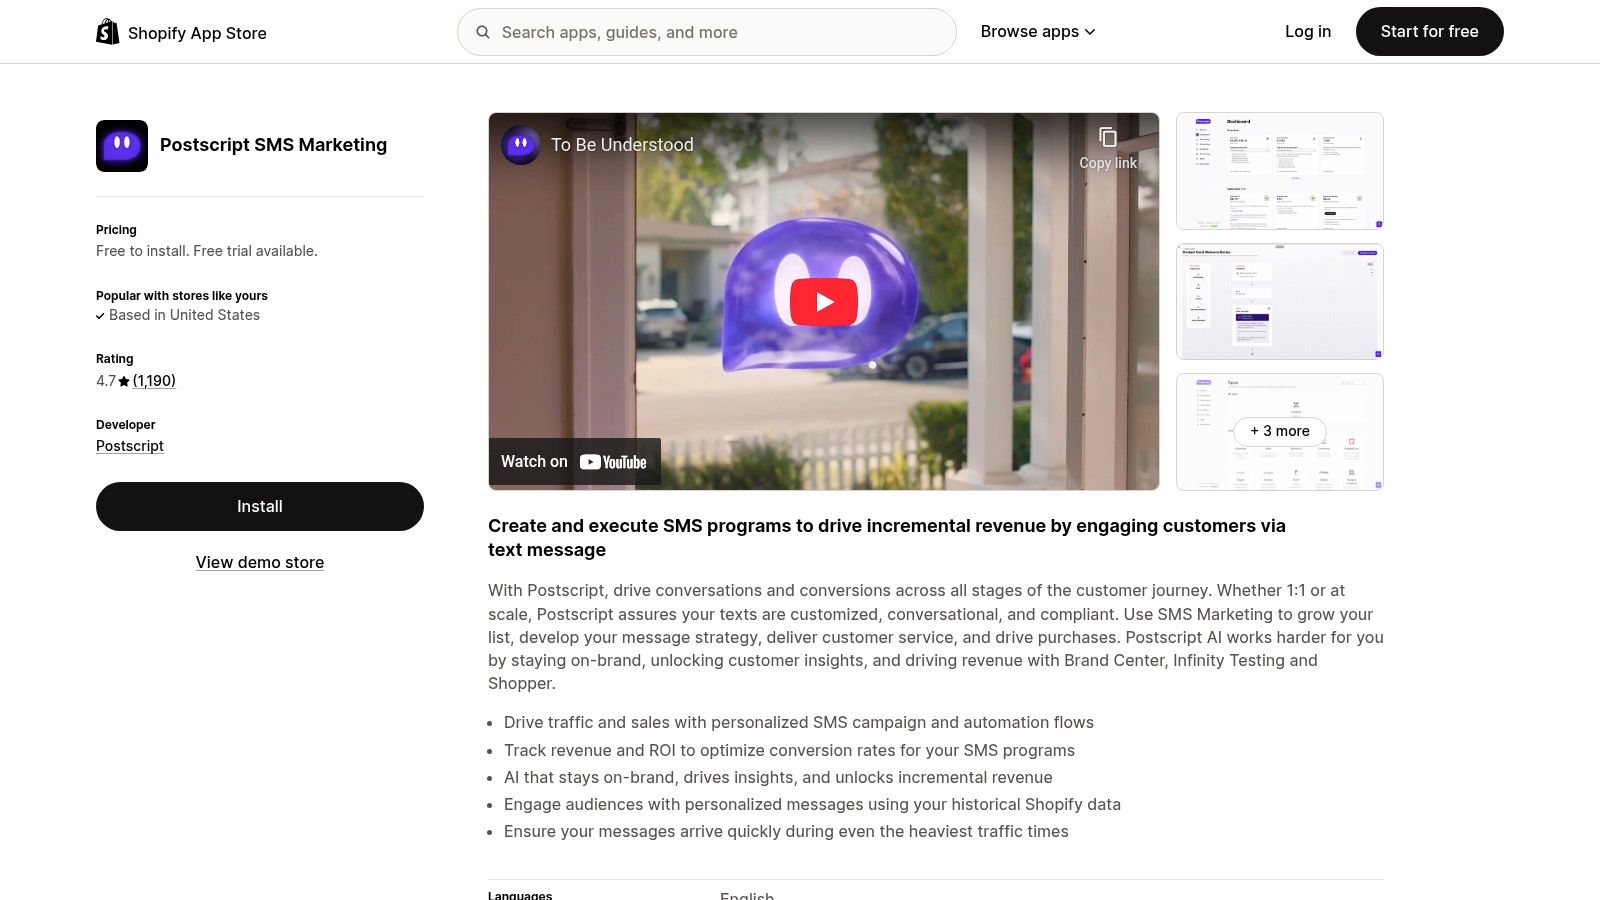Click the Postscript SMS Marketing heading
The width and height of the screenshot is (1600, 900).
click(273, 145)
